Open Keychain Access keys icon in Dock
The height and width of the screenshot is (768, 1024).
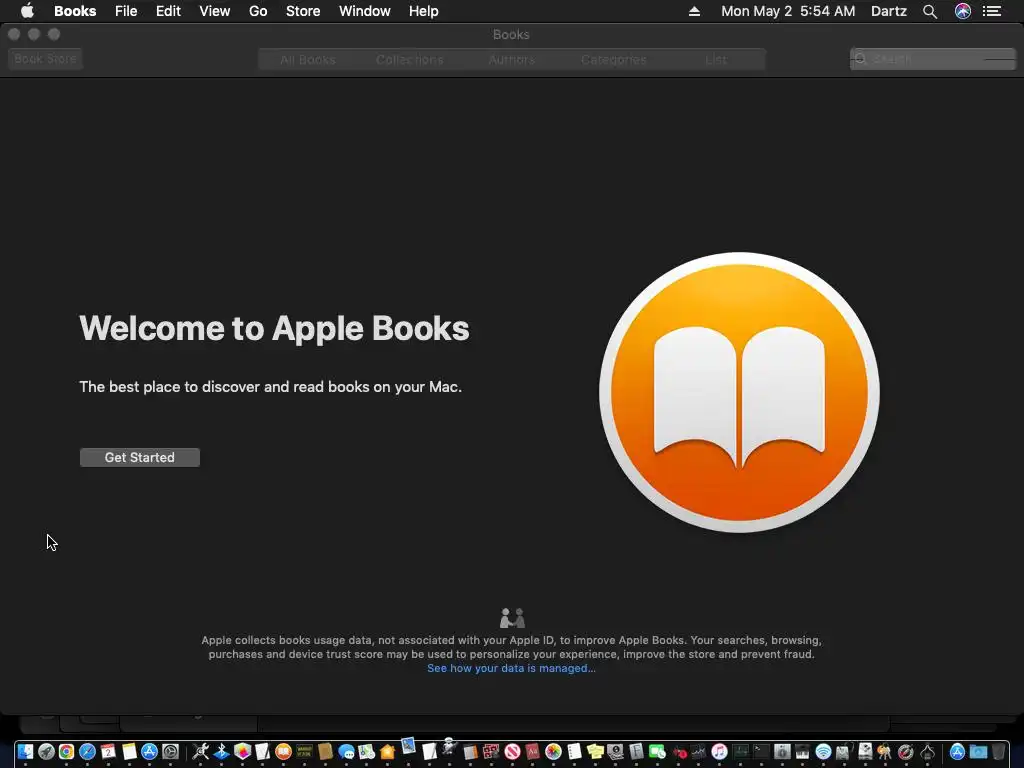[884, 752]
